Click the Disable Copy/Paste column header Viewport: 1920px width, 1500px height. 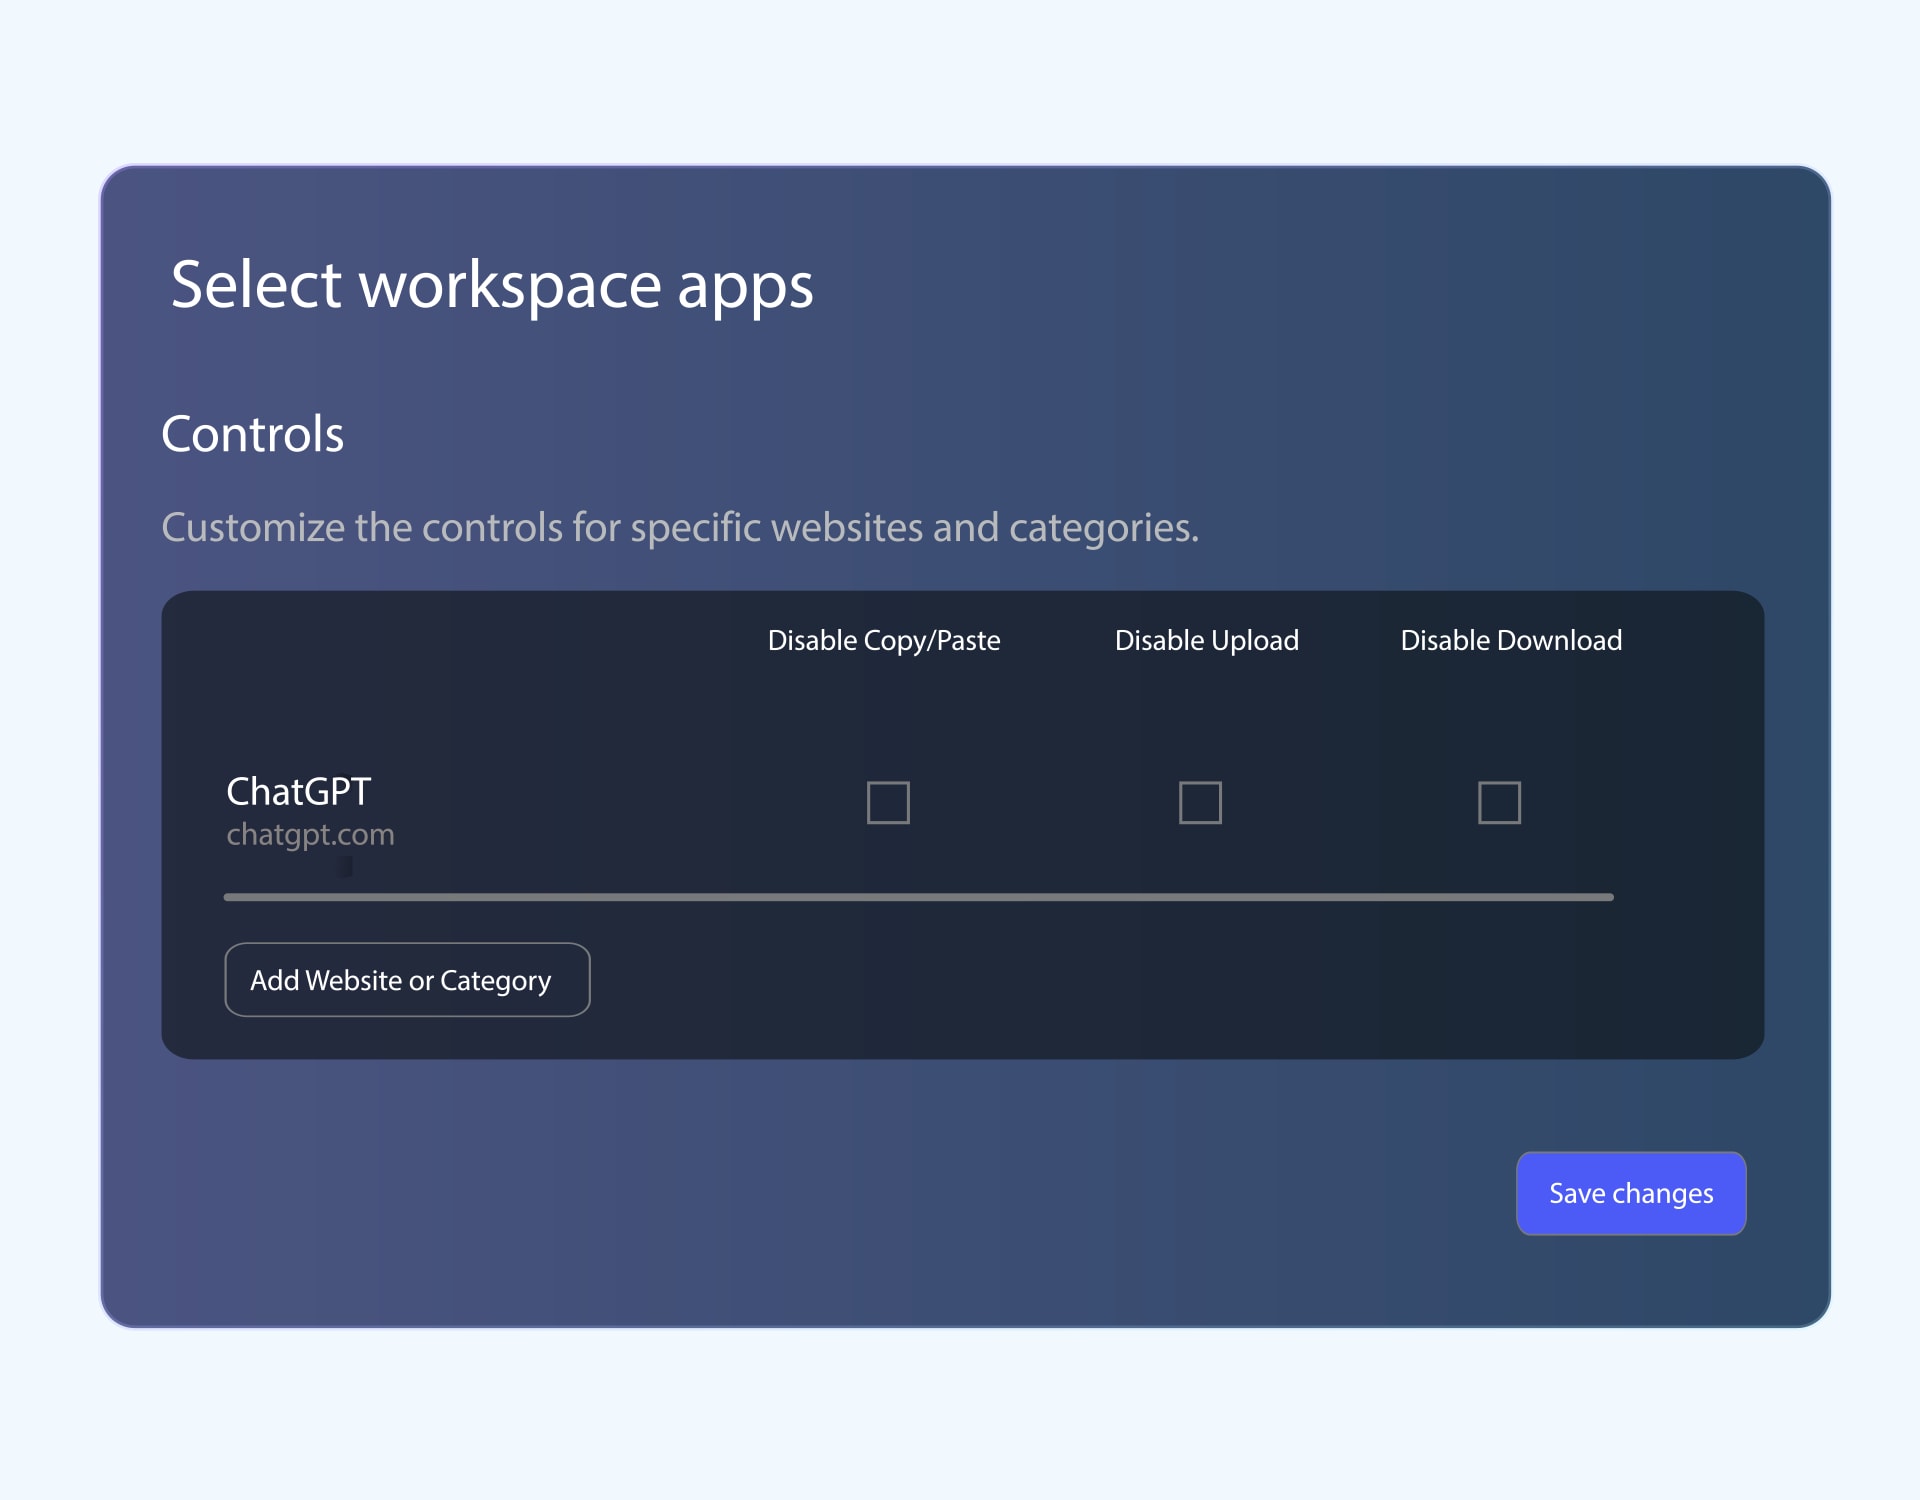point(884,641)
